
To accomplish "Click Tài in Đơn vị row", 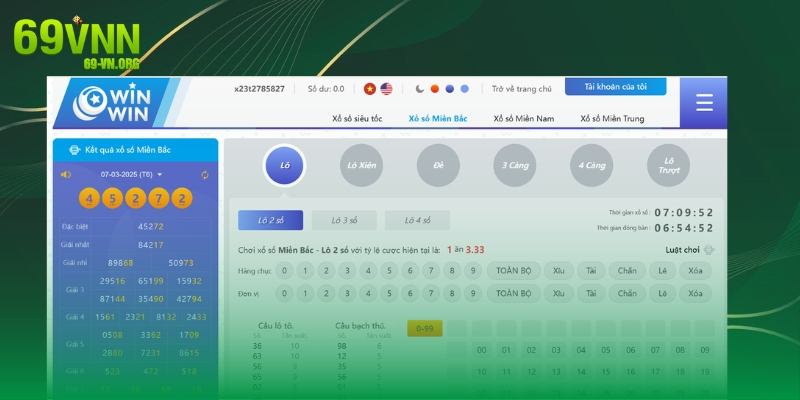I will point(591,293).
